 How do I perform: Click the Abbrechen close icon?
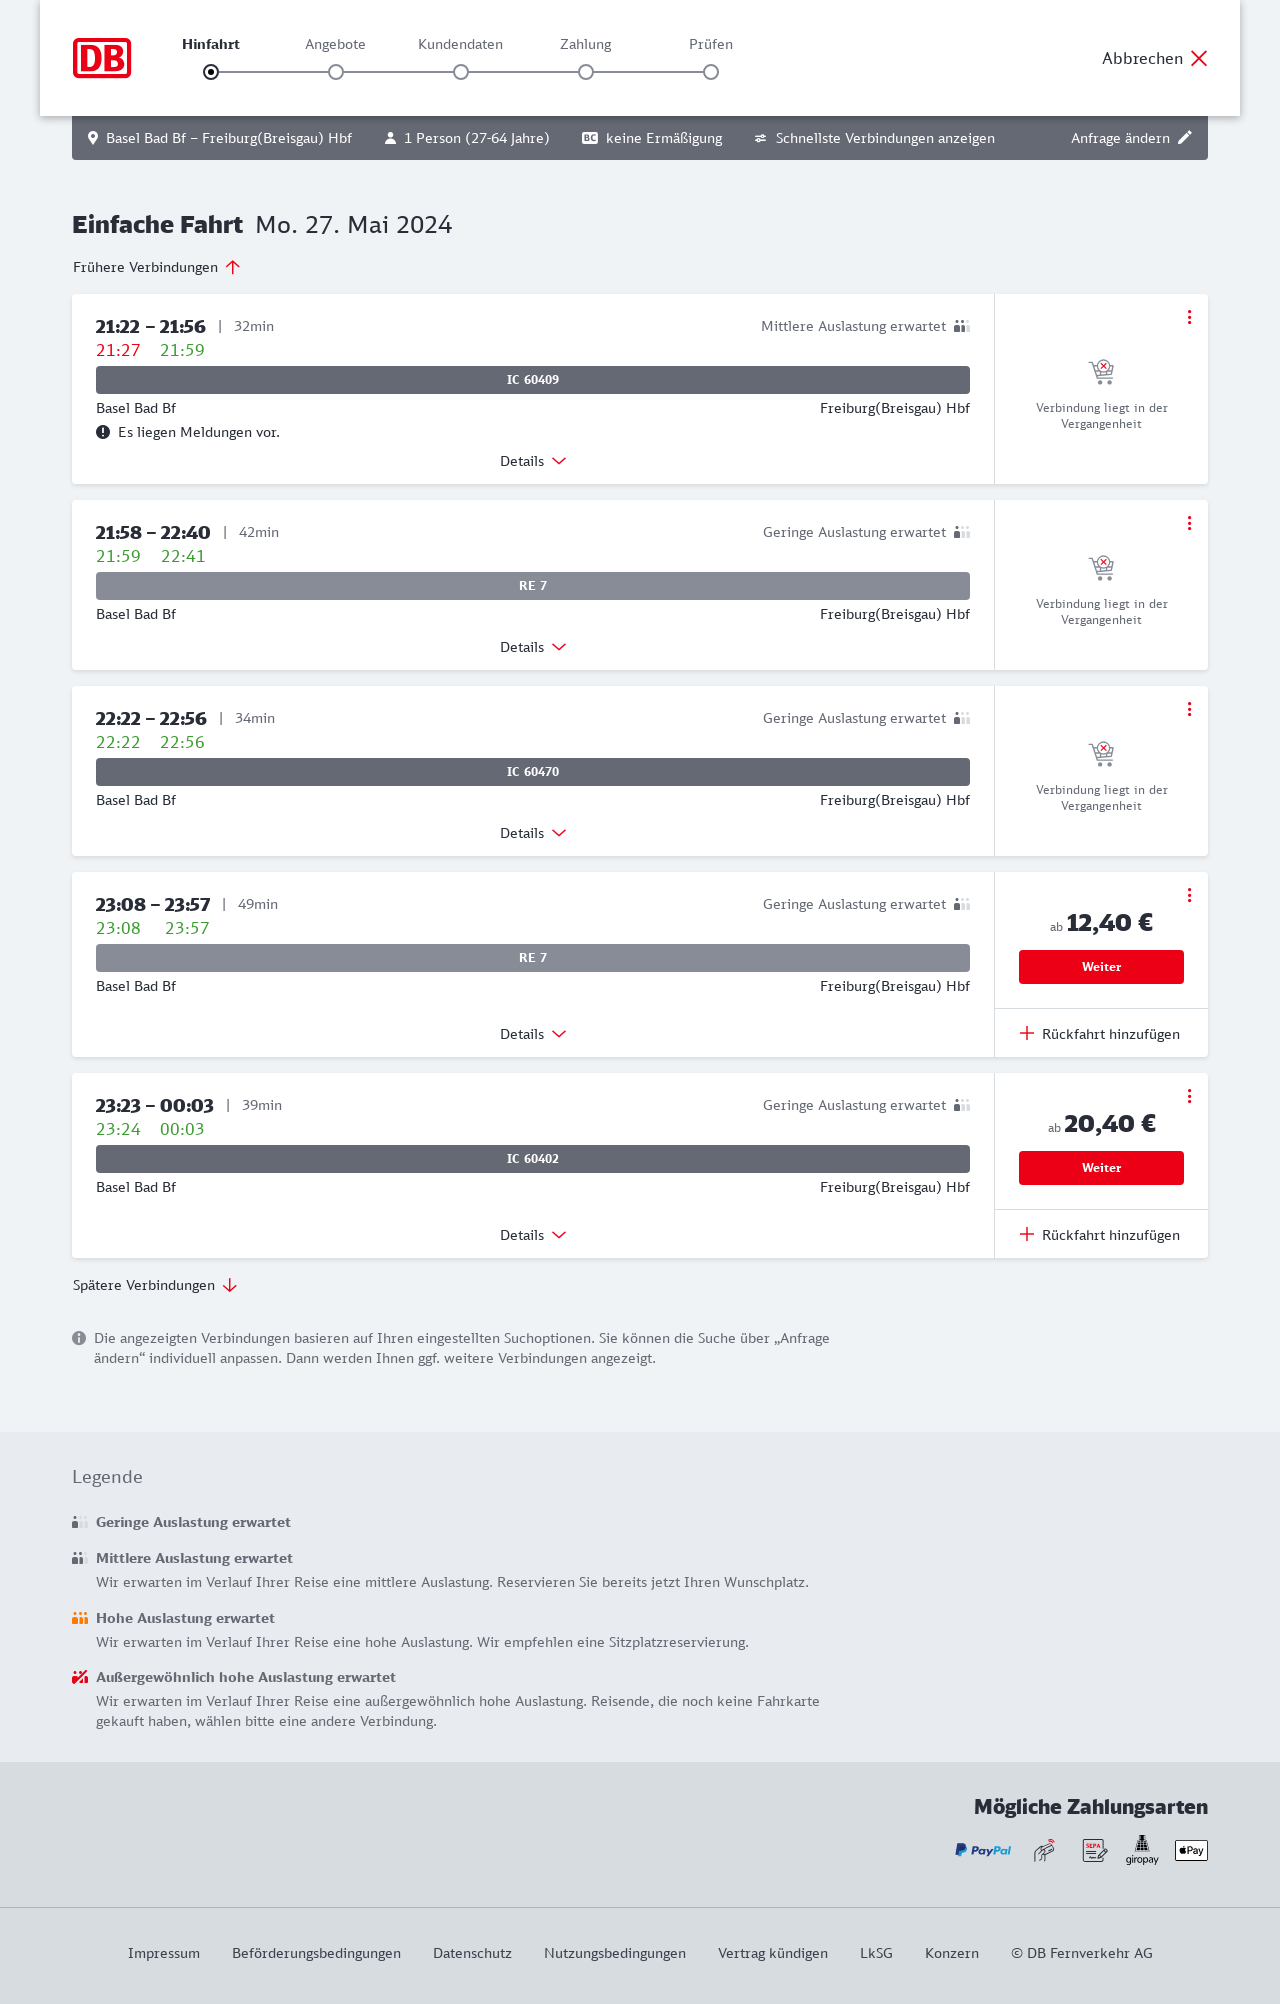tap(1199, 58)
